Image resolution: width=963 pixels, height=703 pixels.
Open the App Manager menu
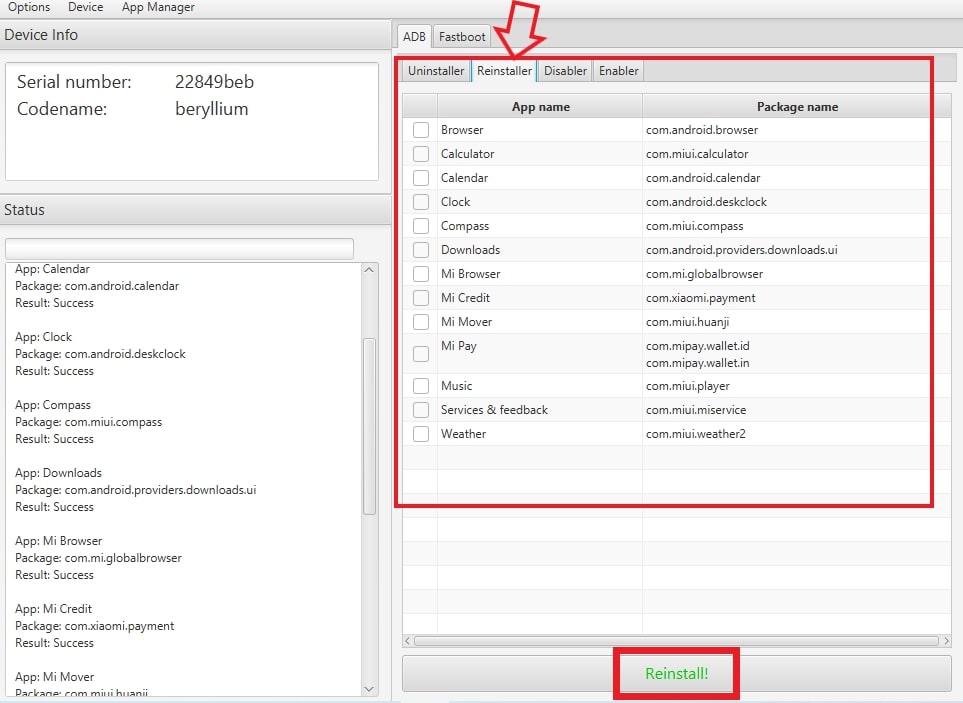click(158, 7)
